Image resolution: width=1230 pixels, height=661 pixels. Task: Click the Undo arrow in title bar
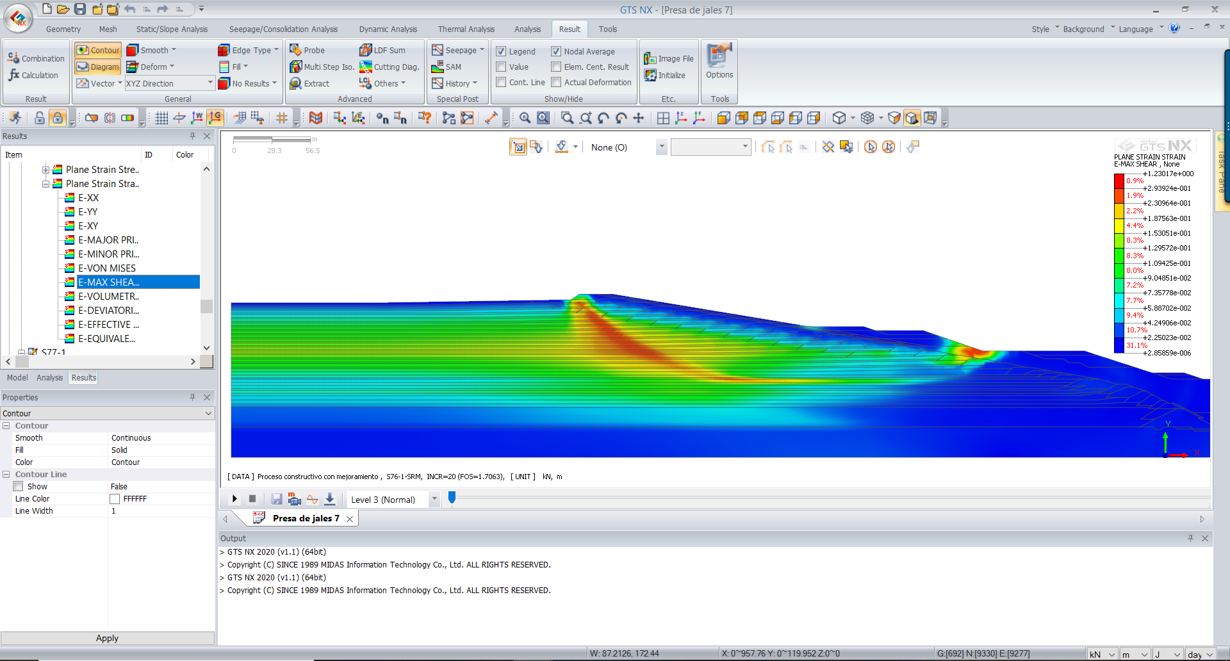coord(130,9)
